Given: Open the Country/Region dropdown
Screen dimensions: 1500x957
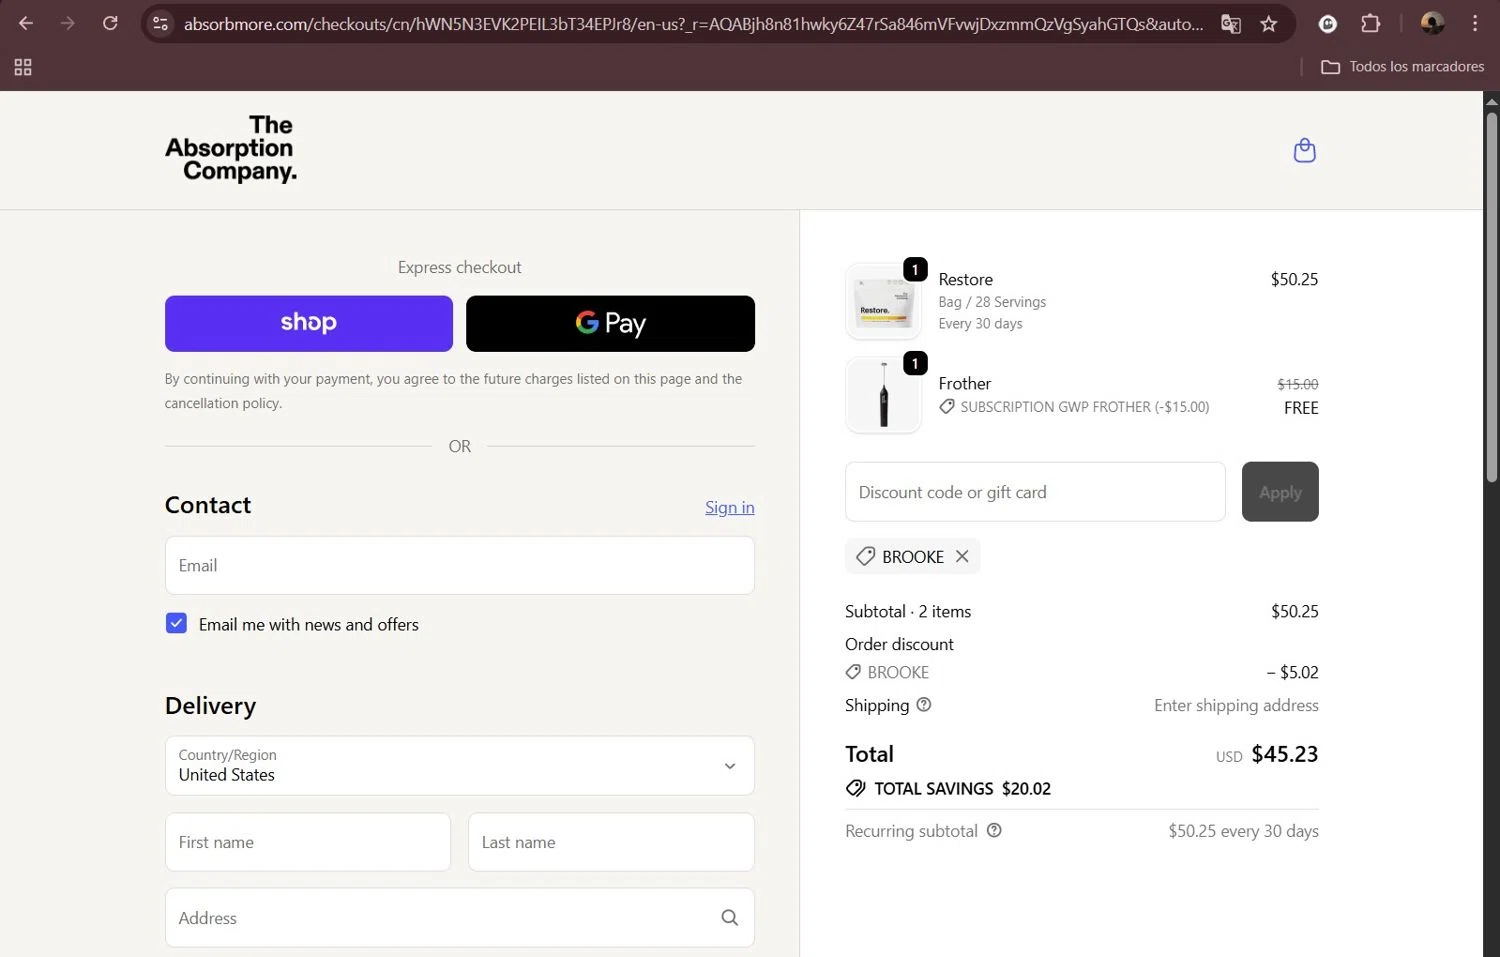Looking at the screenshot, I should (x=460, y=765).
